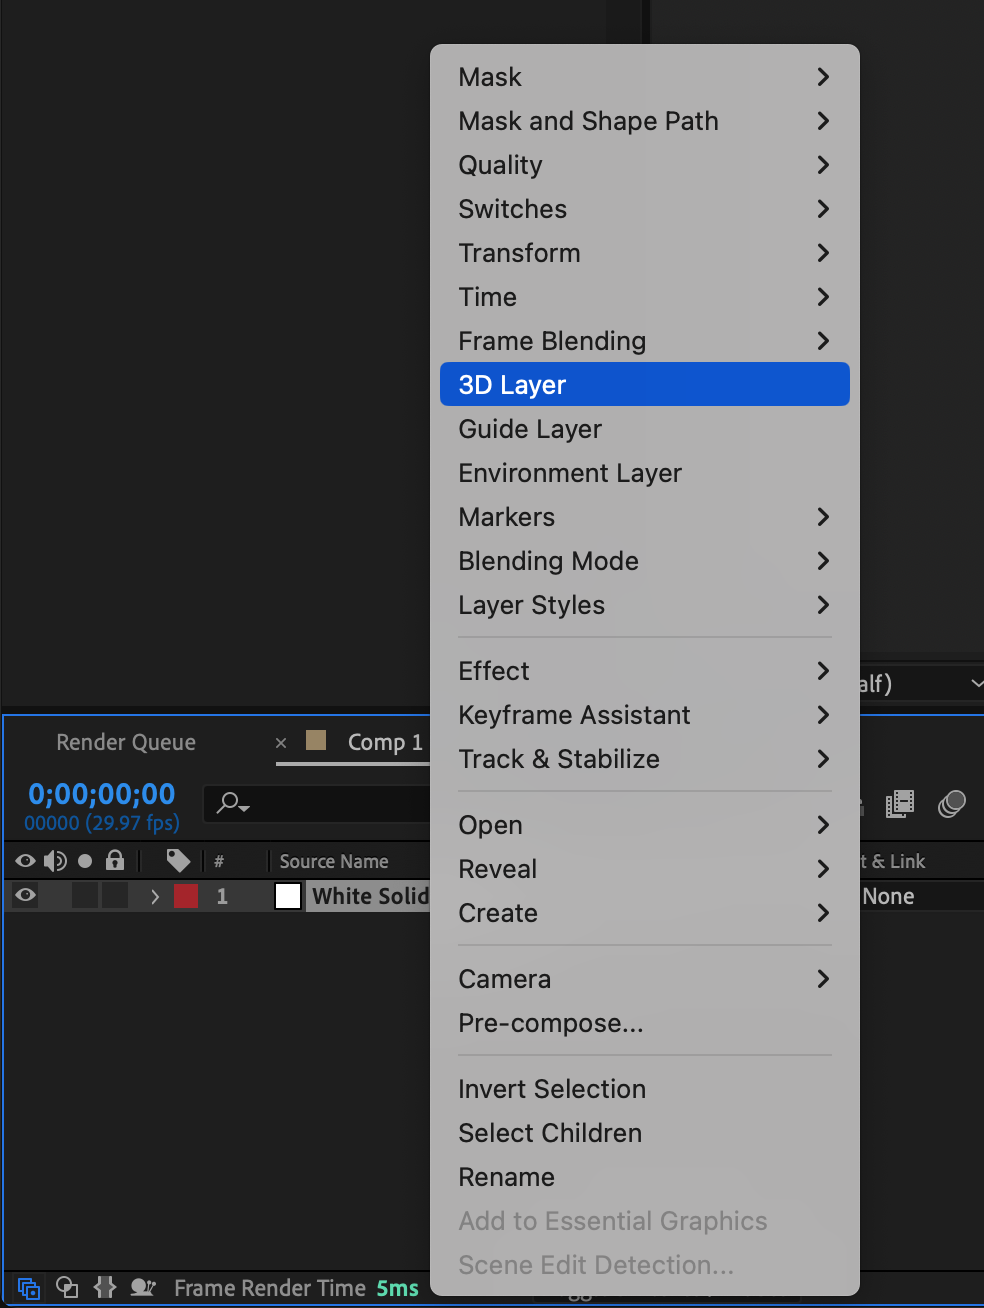Open the Switches submenu

[x=645, y=209]
